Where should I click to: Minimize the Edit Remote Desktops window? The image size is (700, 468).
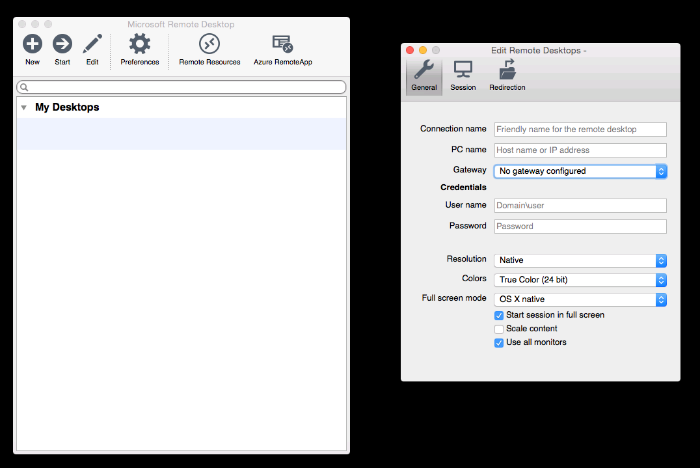point(423,50)
